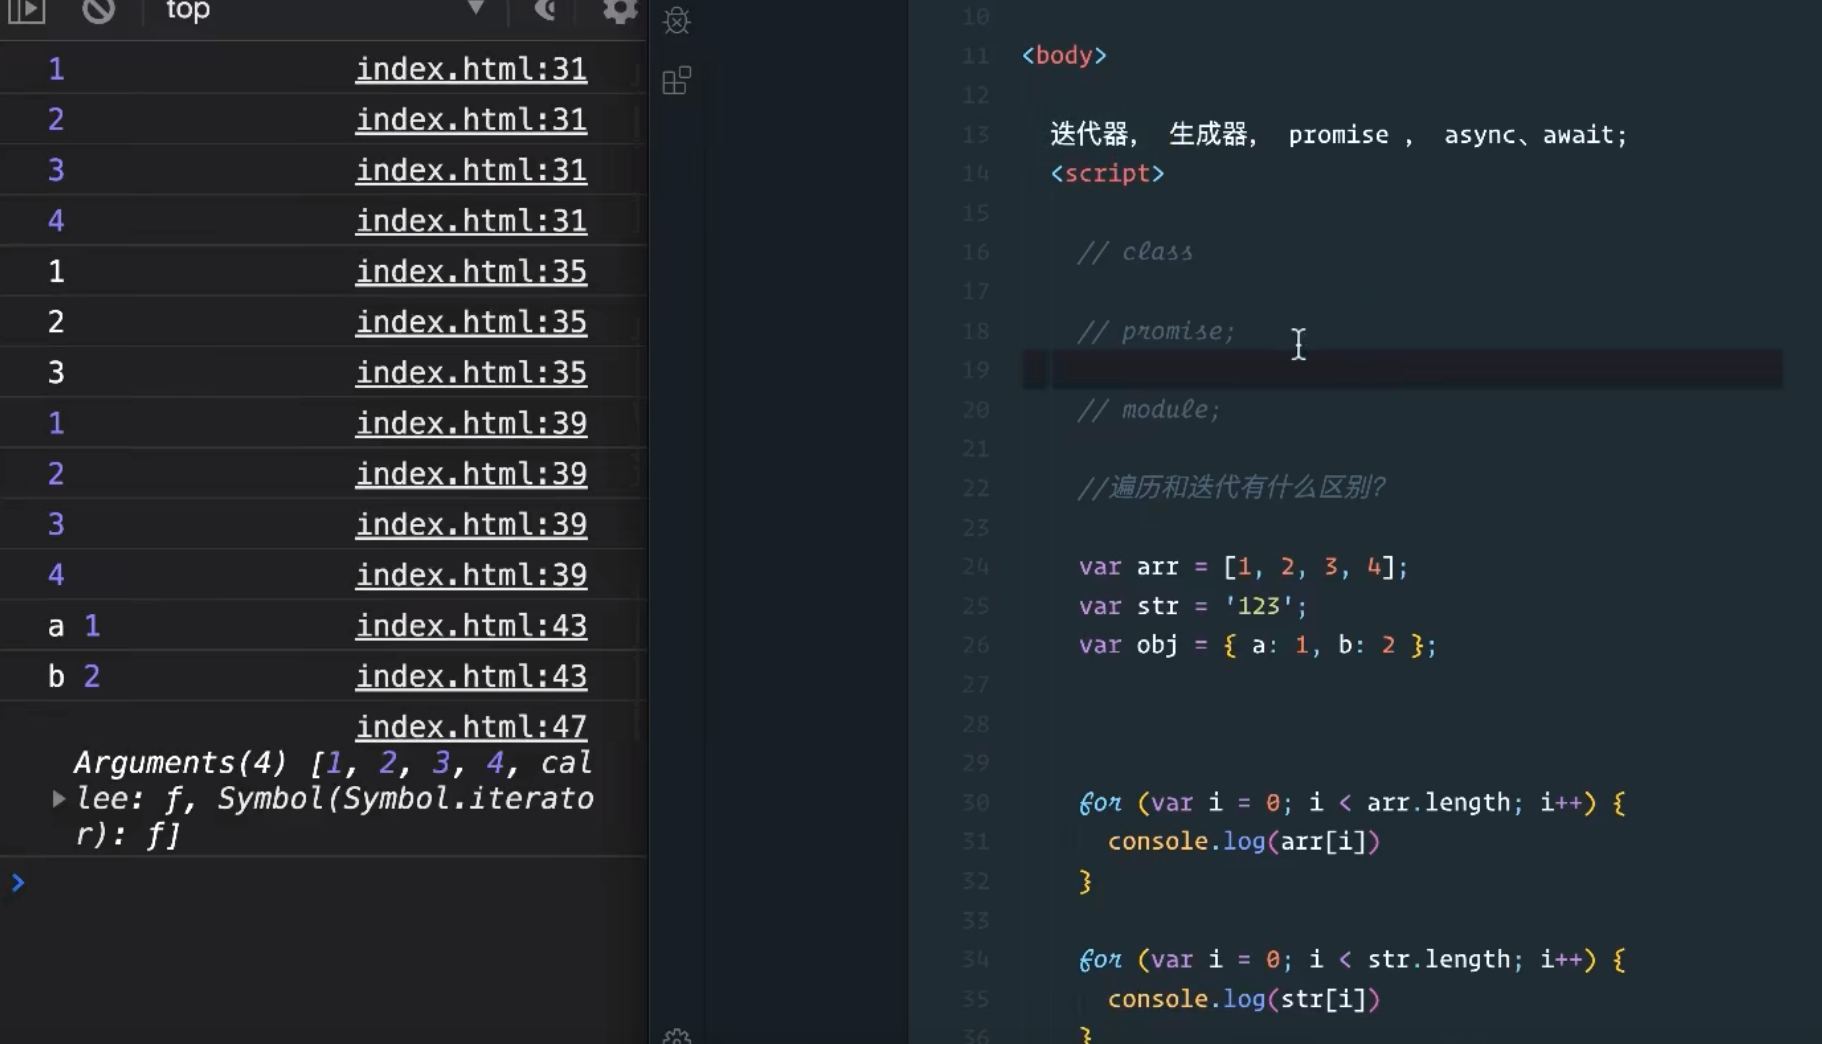Open index.html:35 link beside value 1
The image size is (1822, 1044).
[471, 271]
